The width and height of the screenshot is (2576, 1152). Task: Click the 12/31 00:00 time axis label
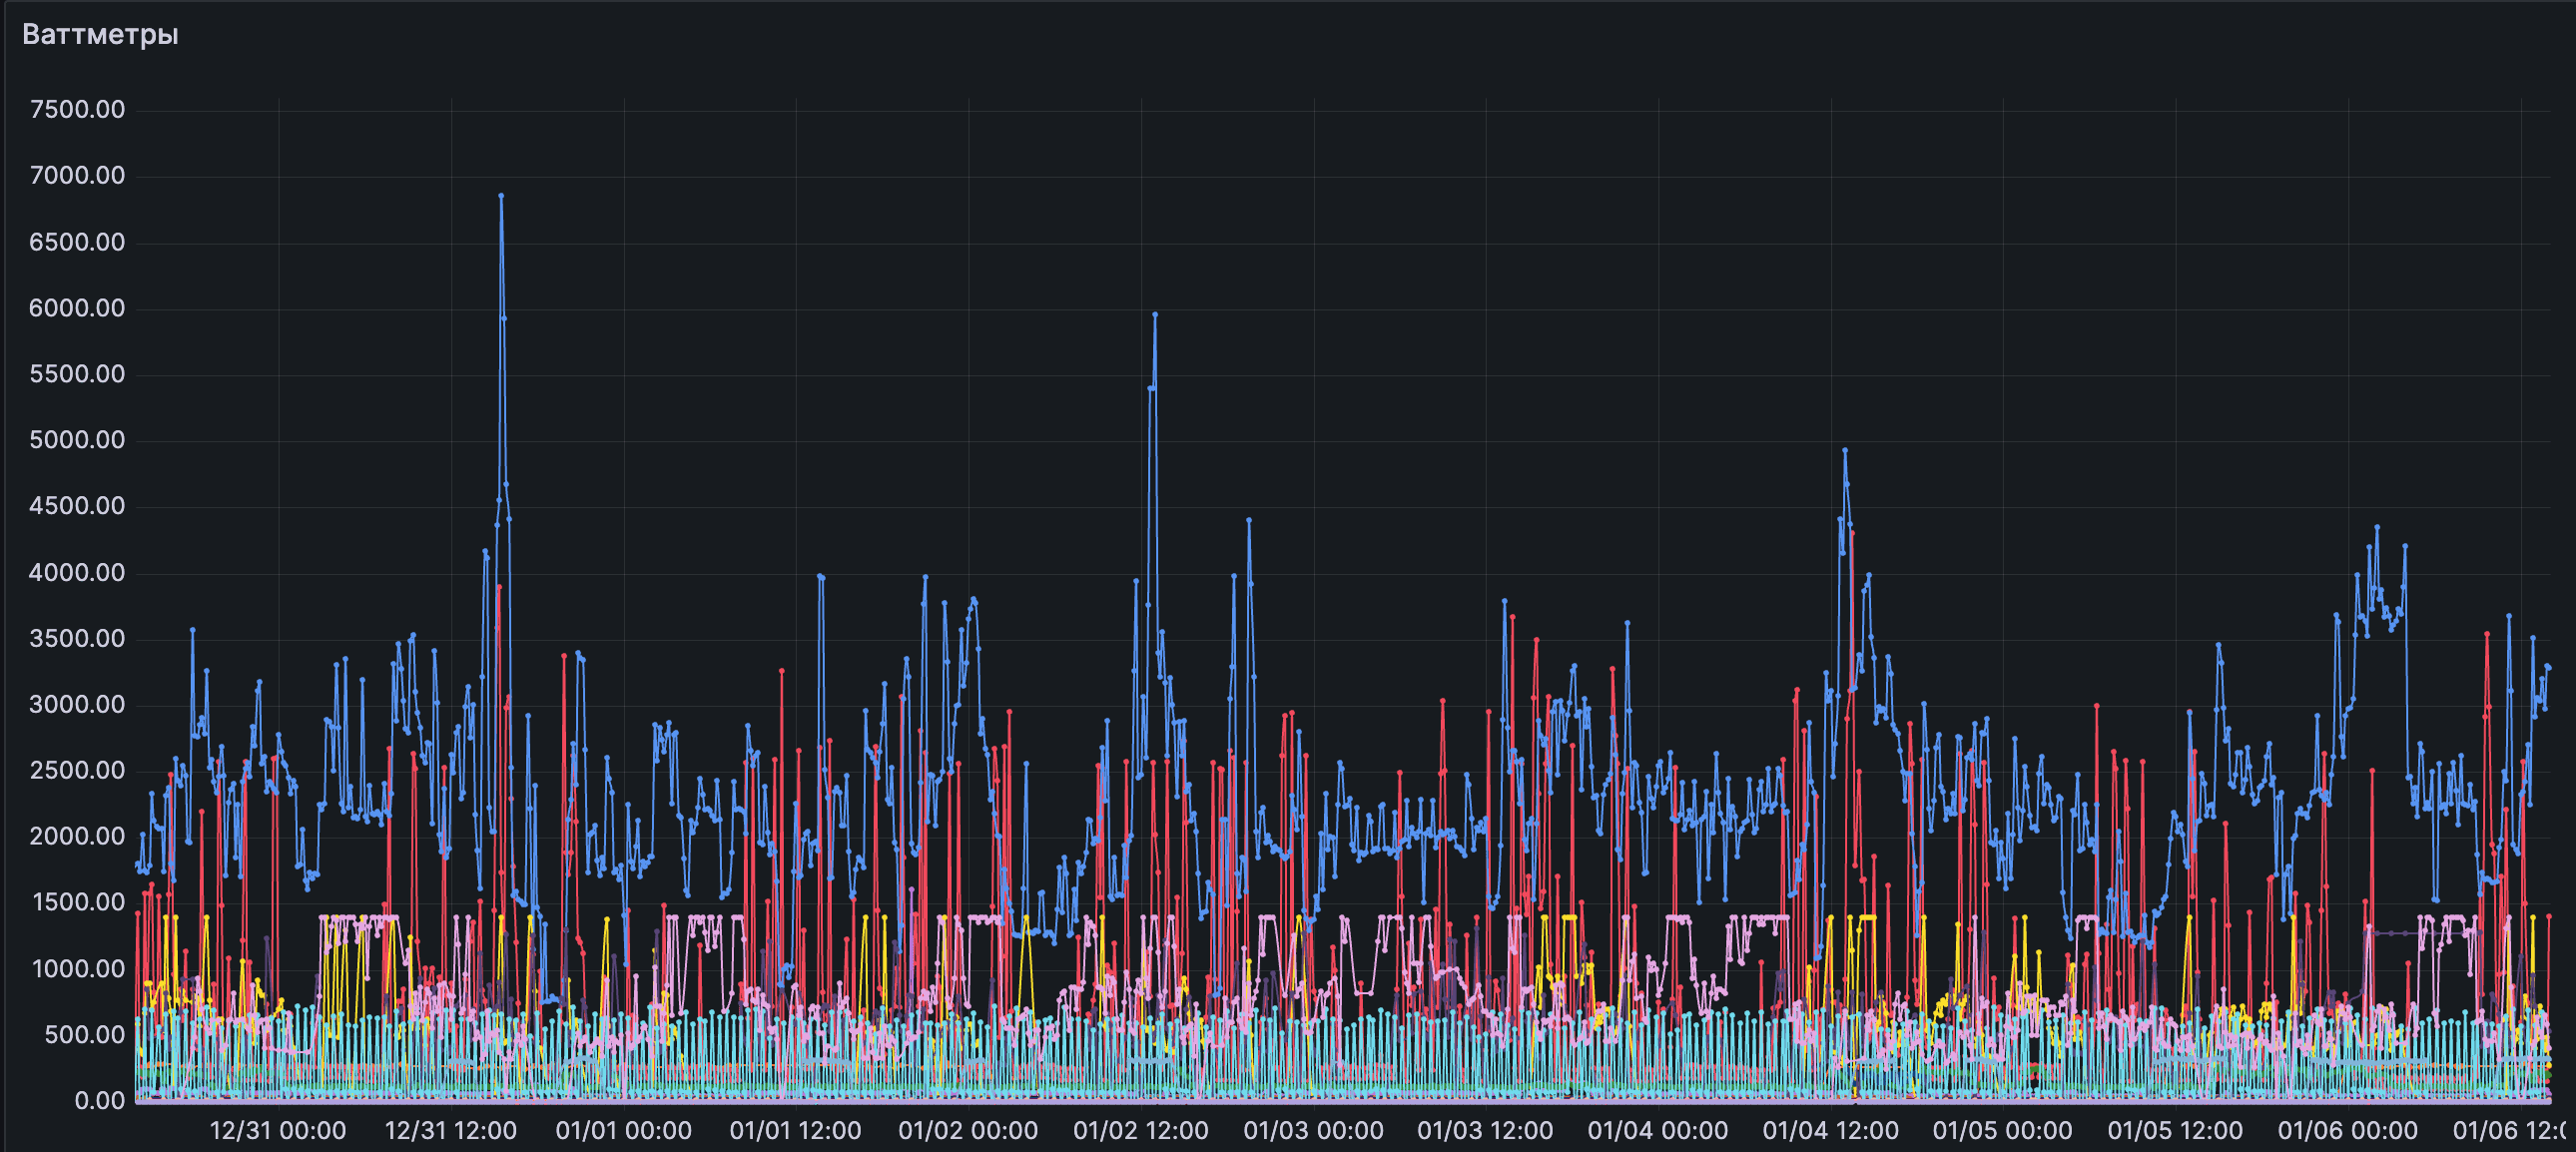(x=278, y=1131)
